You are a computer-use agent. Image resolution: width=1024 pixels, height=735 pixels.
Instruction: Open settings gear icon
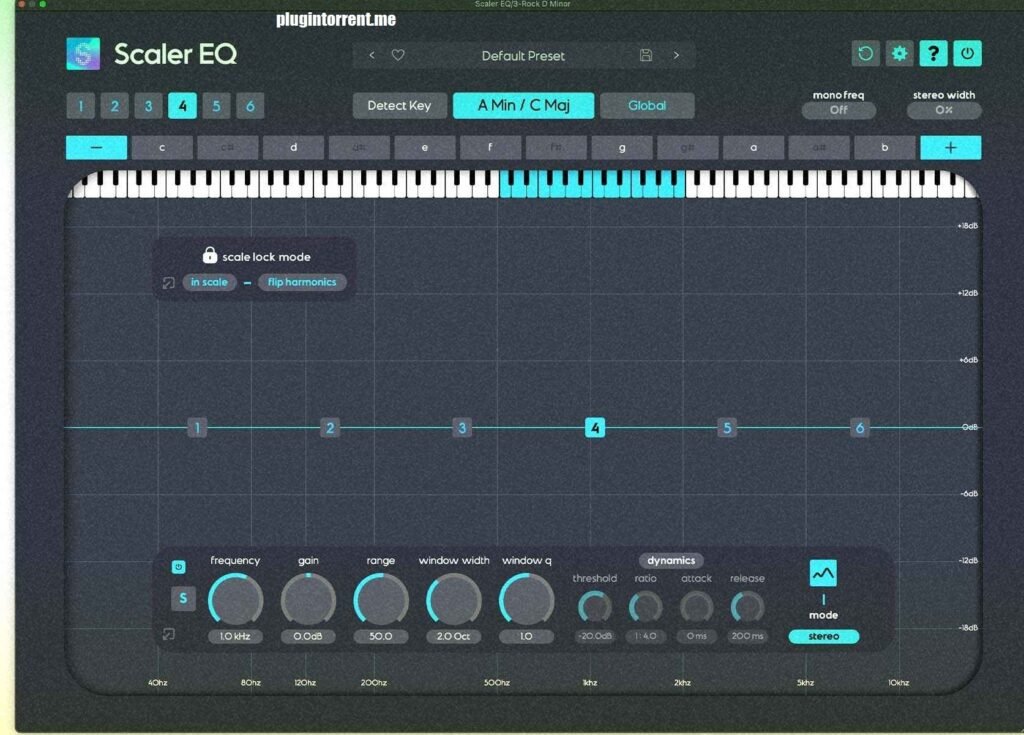899,54
